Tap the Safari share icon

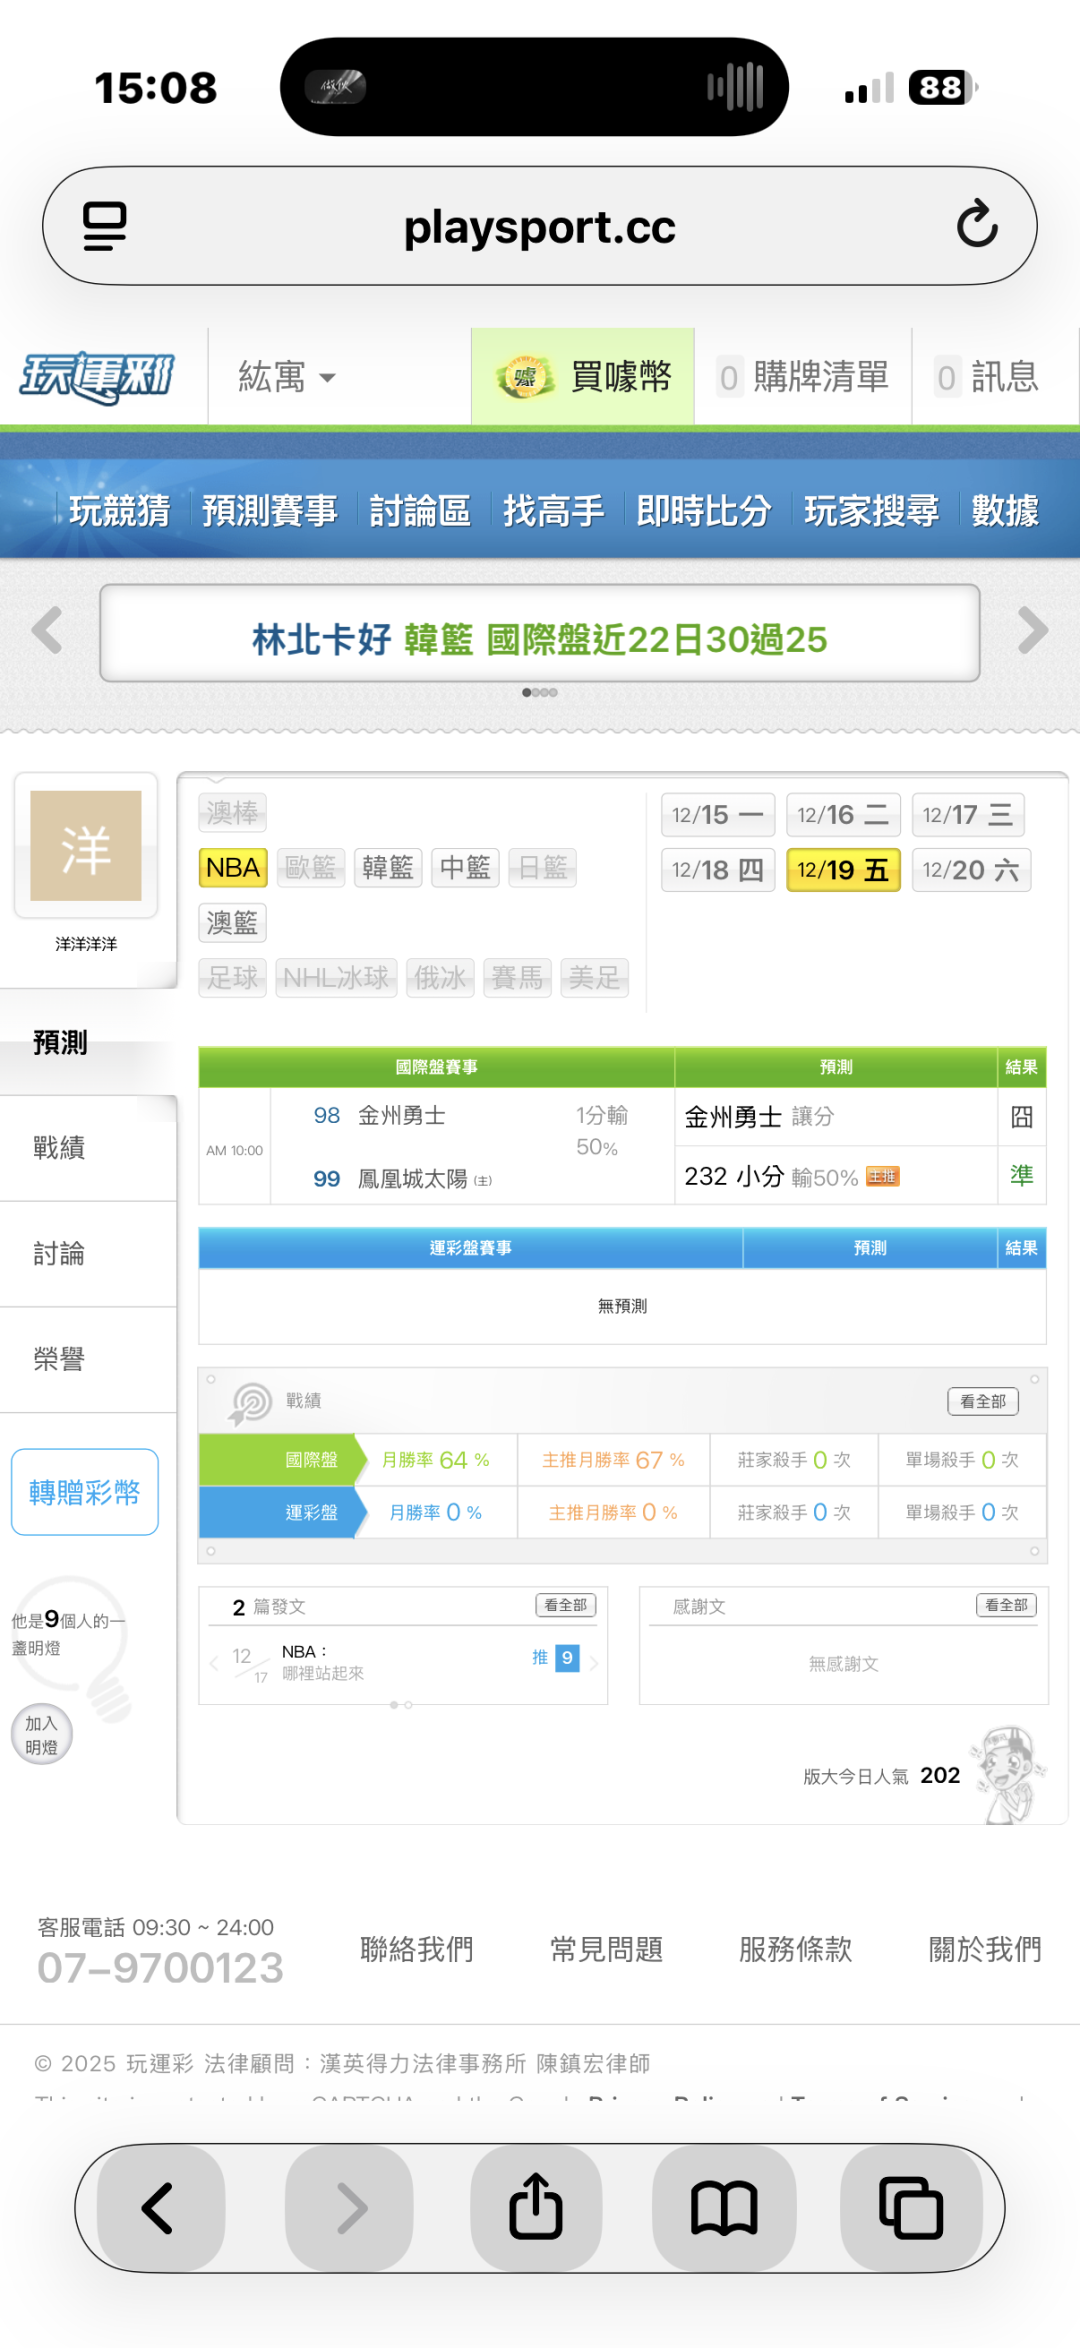tap(536, 2208)
